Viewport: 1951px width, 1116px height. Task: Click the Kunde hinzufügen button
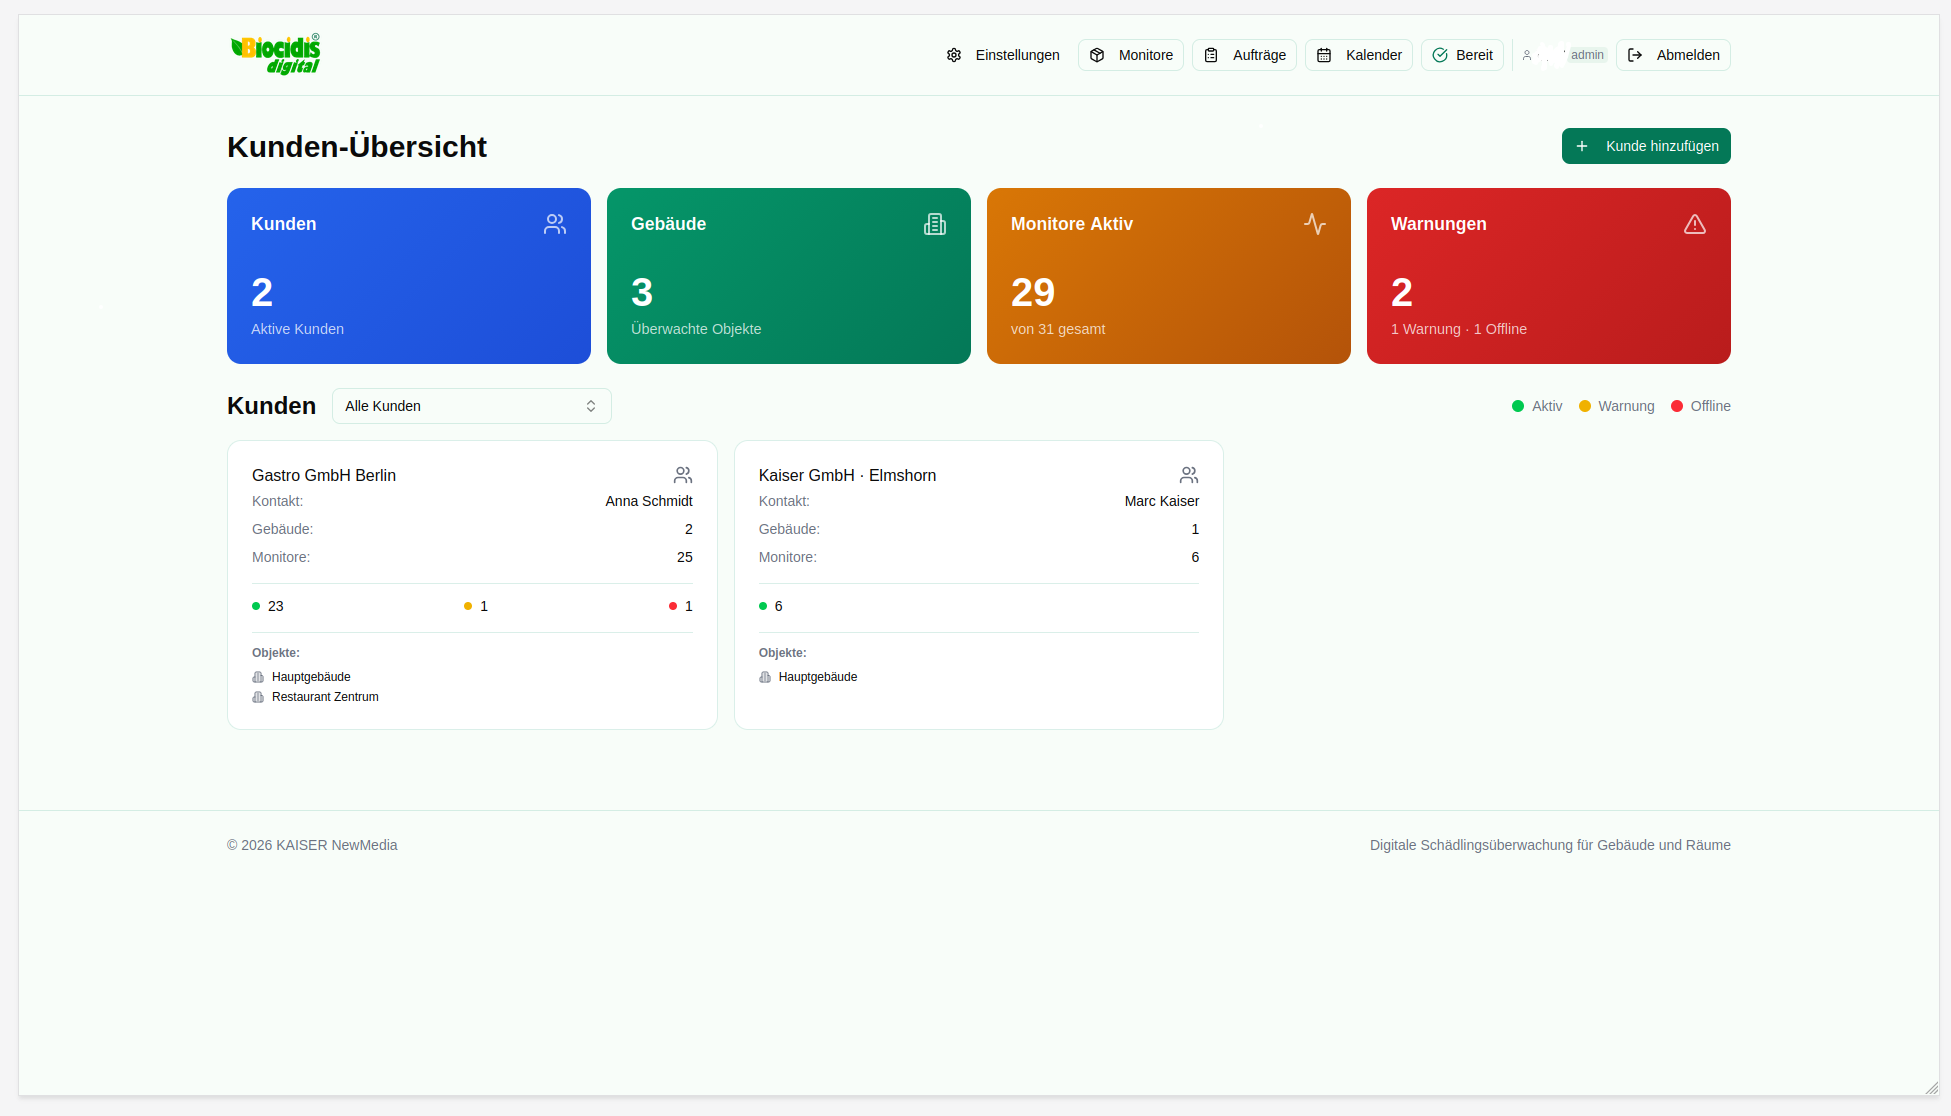(x=1646, y=146)
